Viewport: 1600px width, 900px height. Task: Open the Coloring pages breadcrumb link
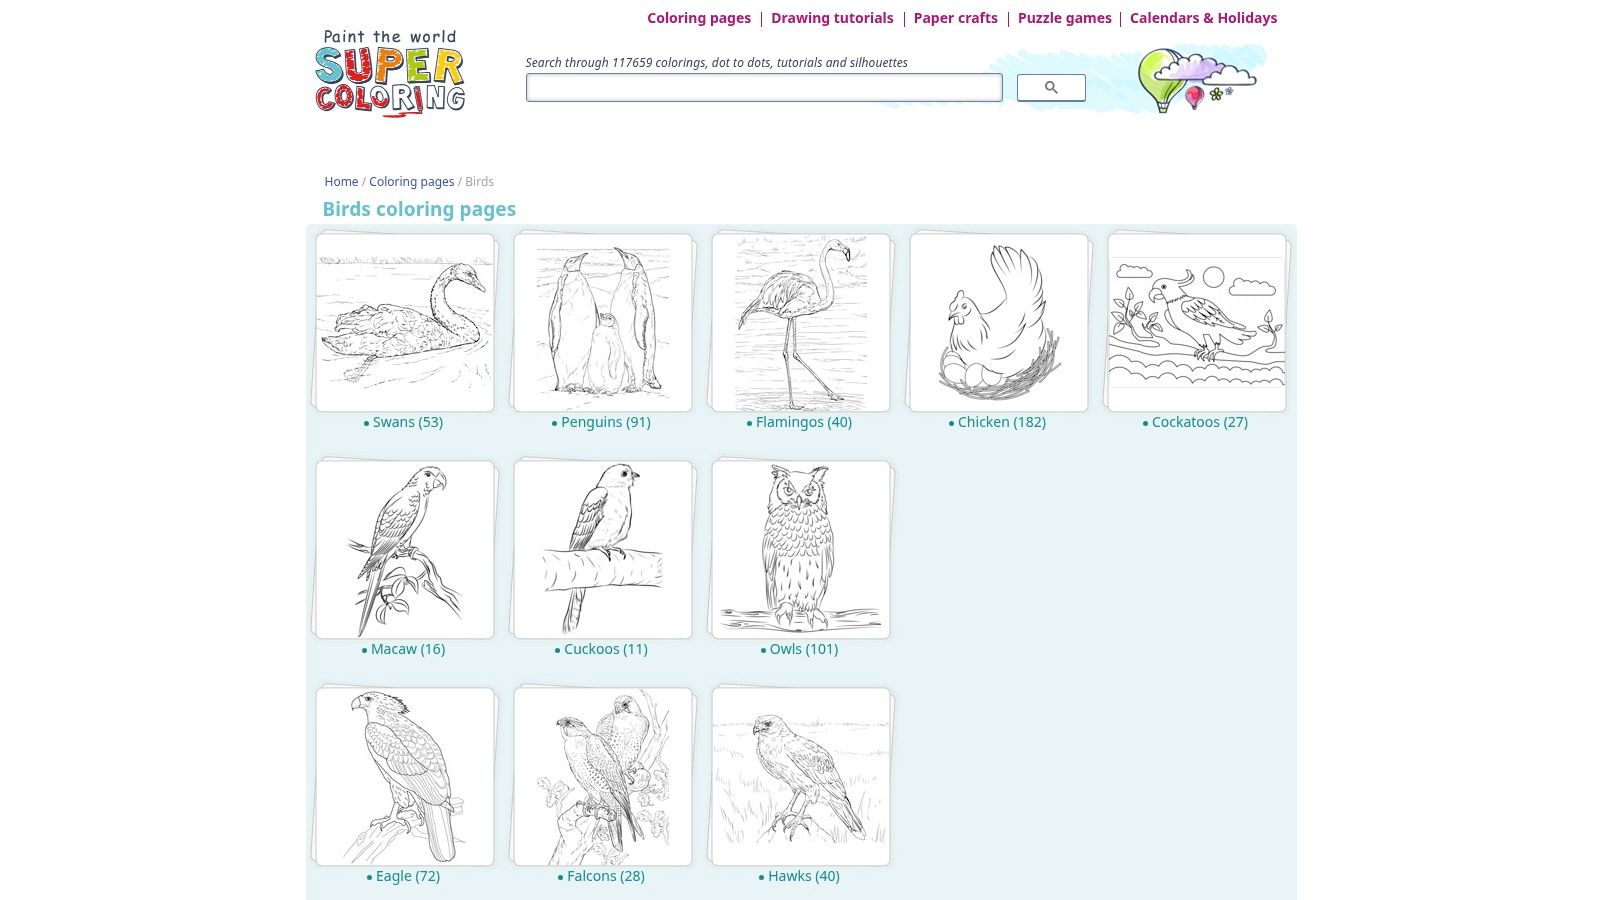(x=412, y=182)
